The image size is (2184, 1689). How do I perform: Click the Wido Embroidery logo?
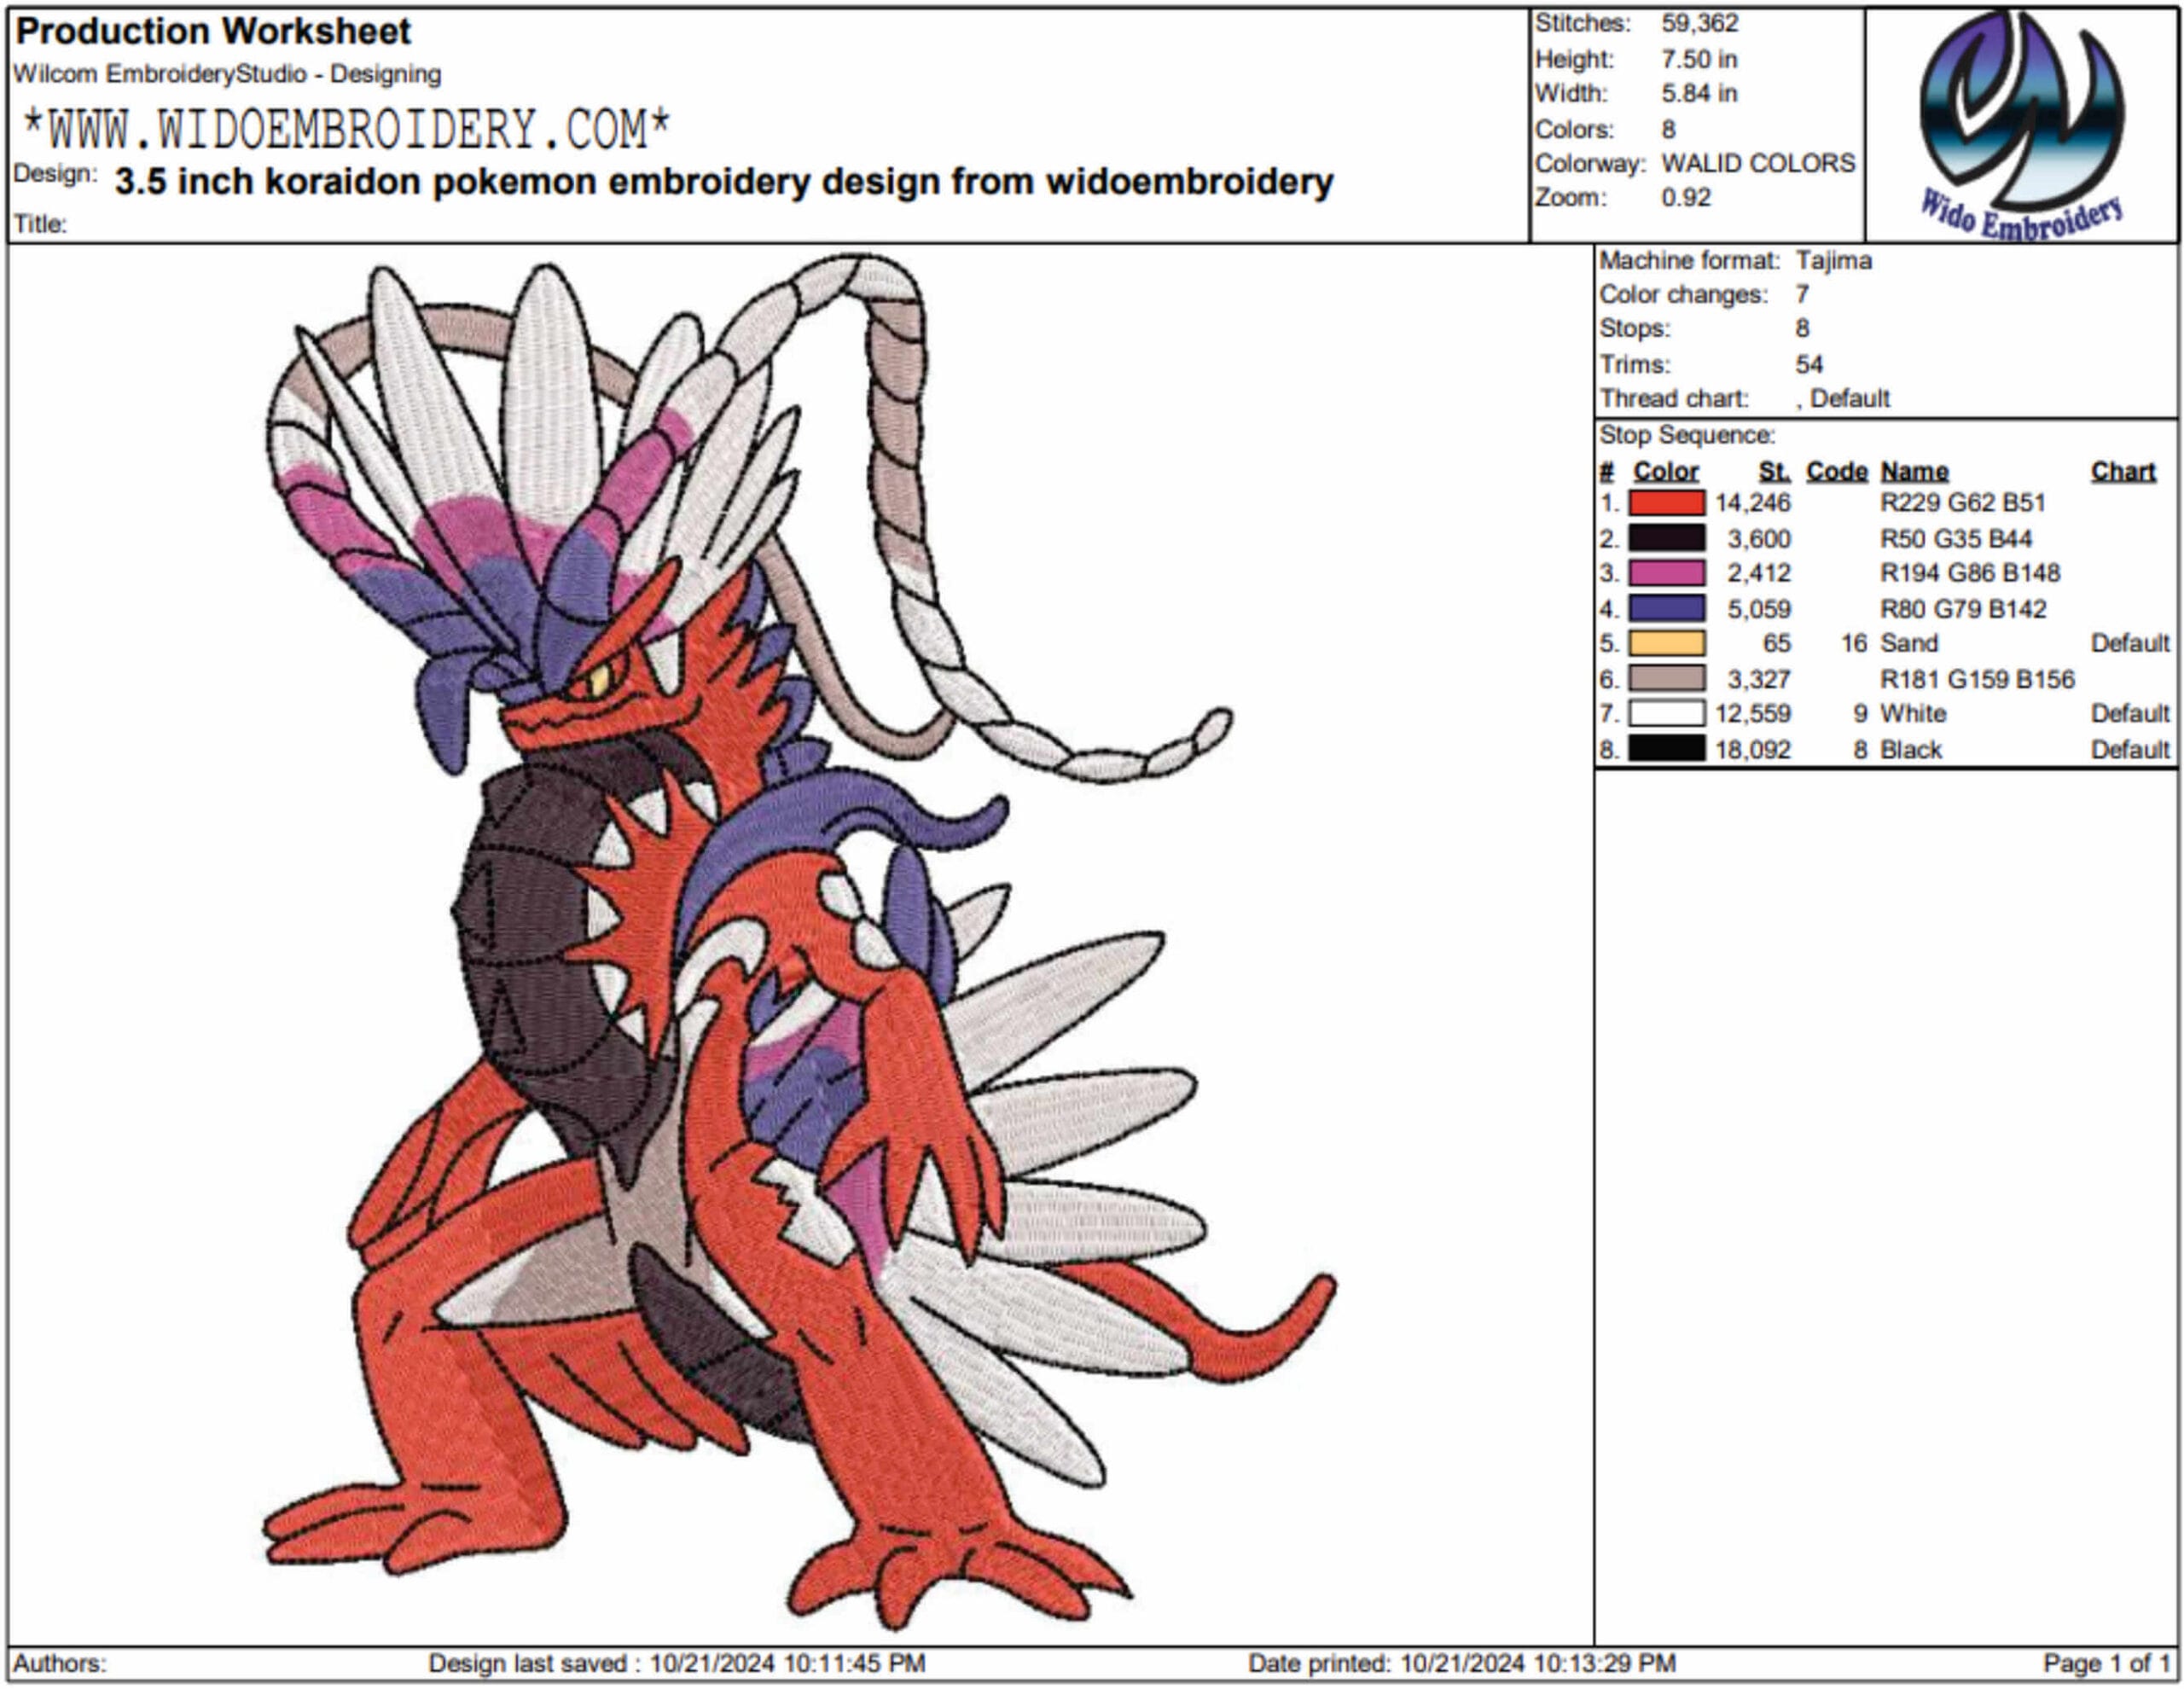[x=2021, y=125]
